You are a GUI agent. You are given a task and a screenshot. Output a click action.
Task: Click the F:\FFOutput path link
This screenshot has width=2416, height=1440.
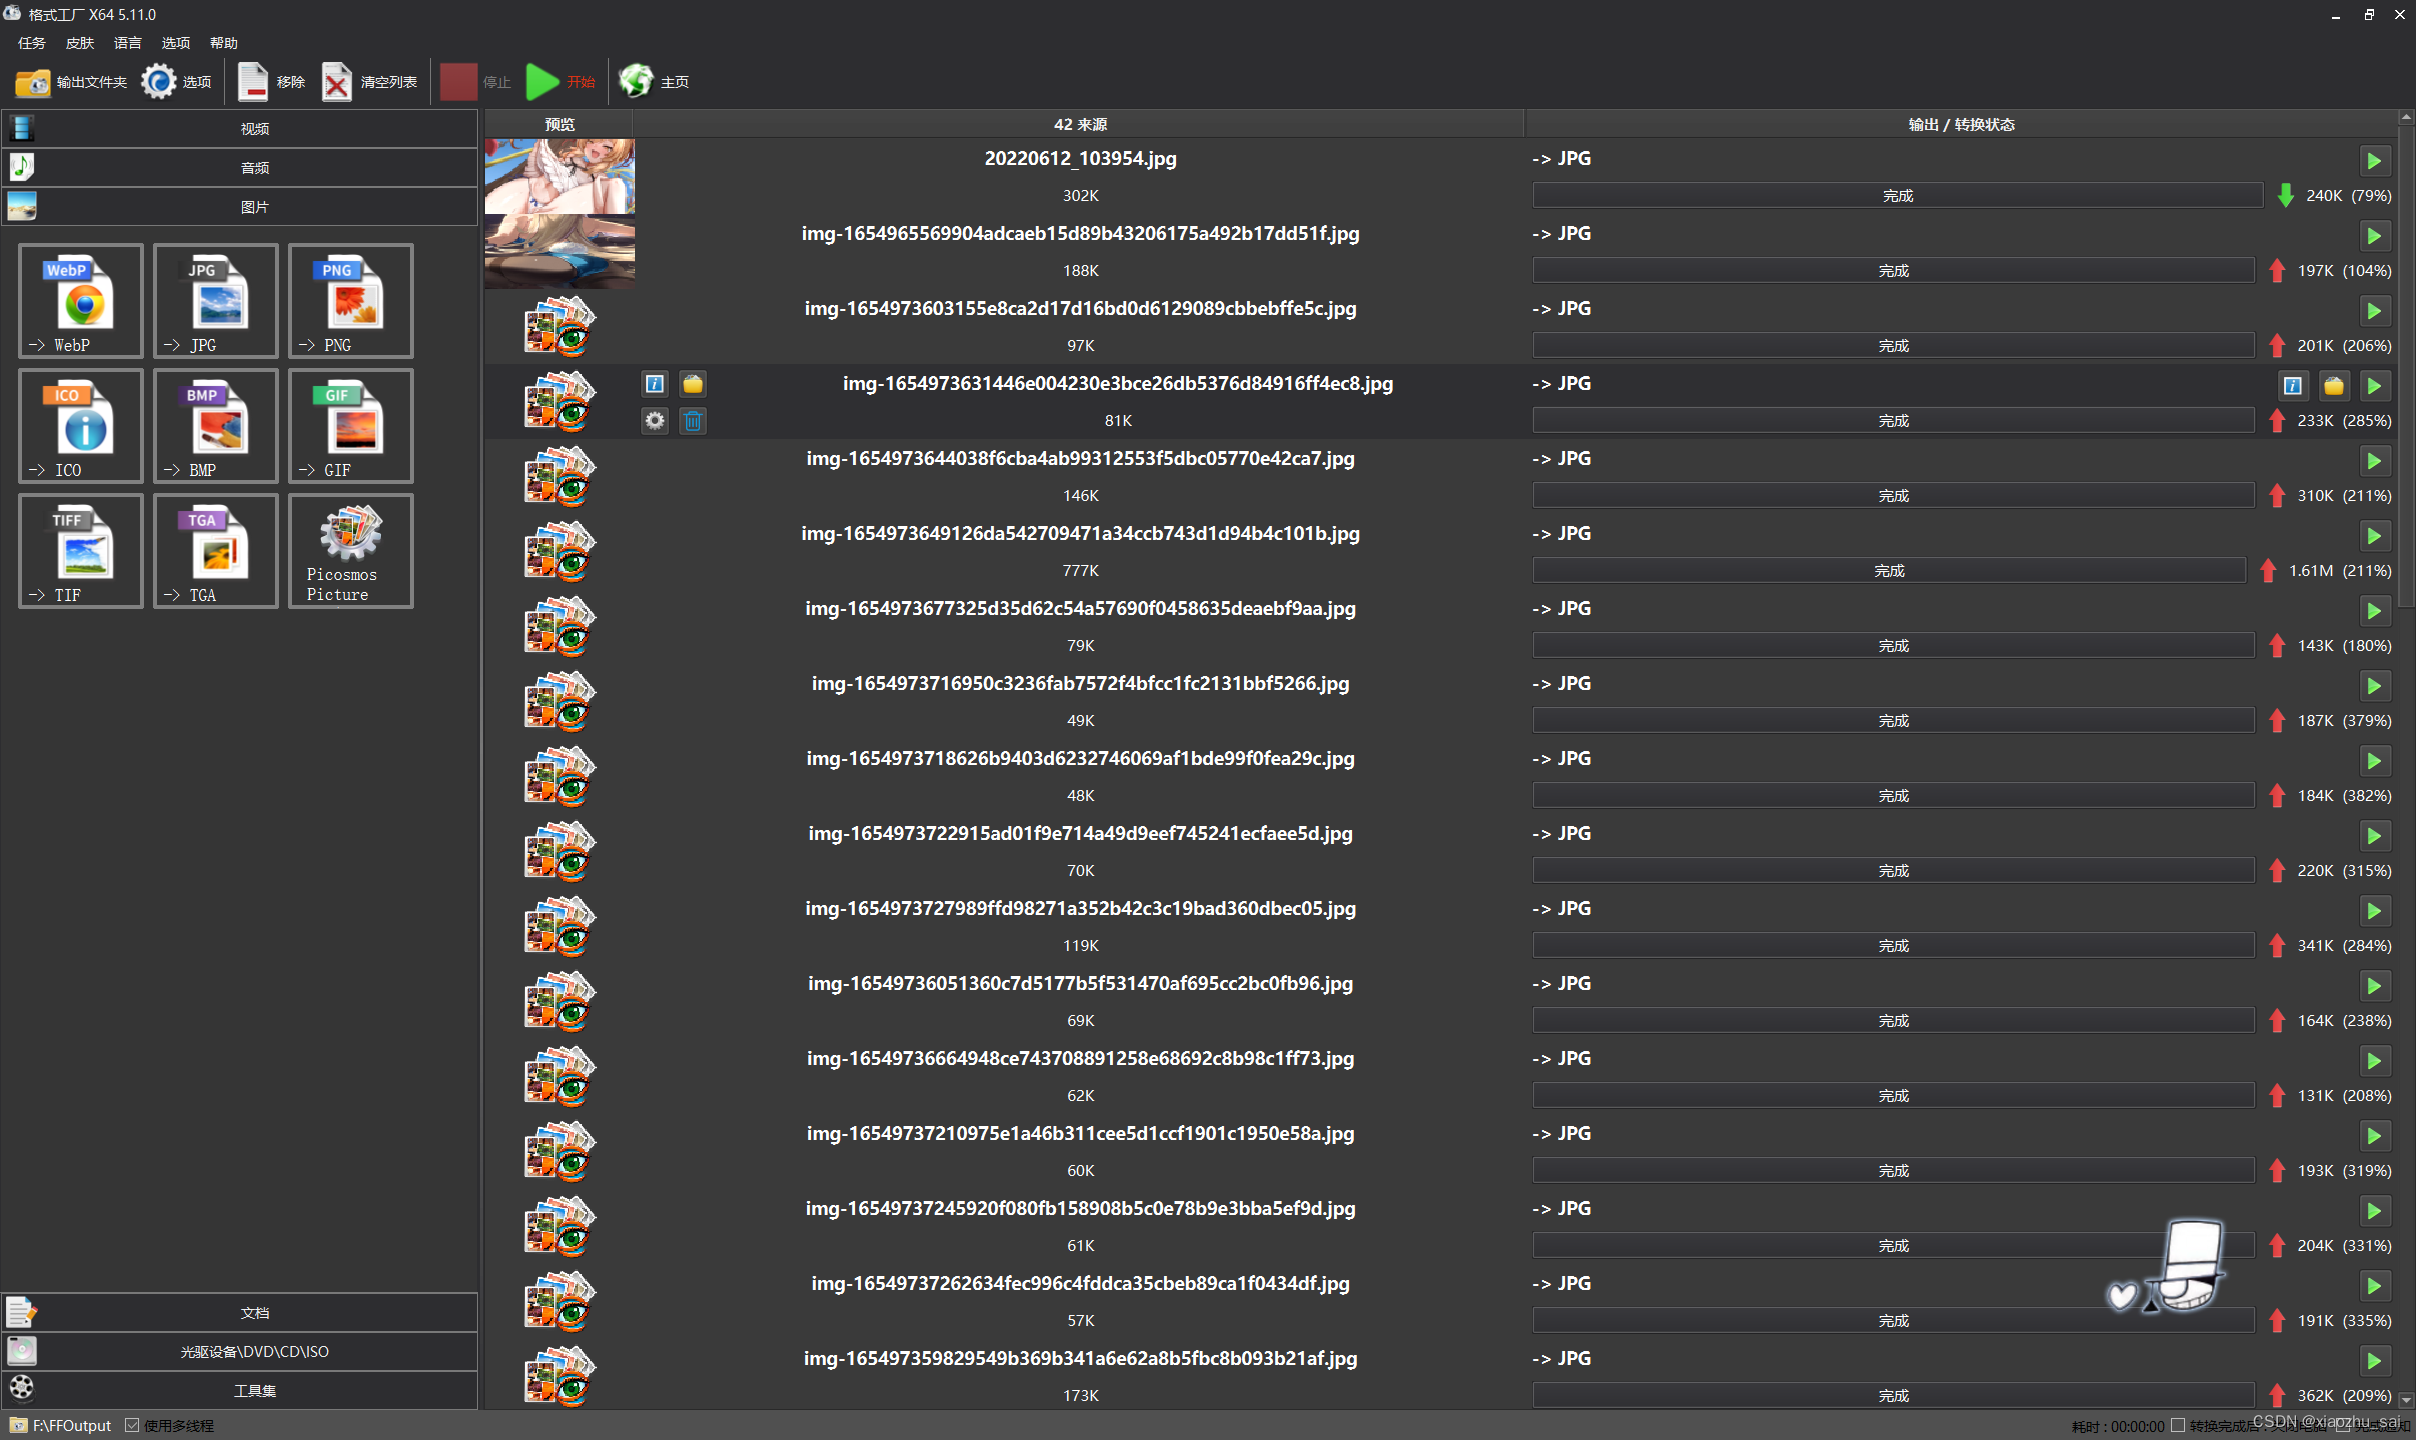pos(71,1425)
